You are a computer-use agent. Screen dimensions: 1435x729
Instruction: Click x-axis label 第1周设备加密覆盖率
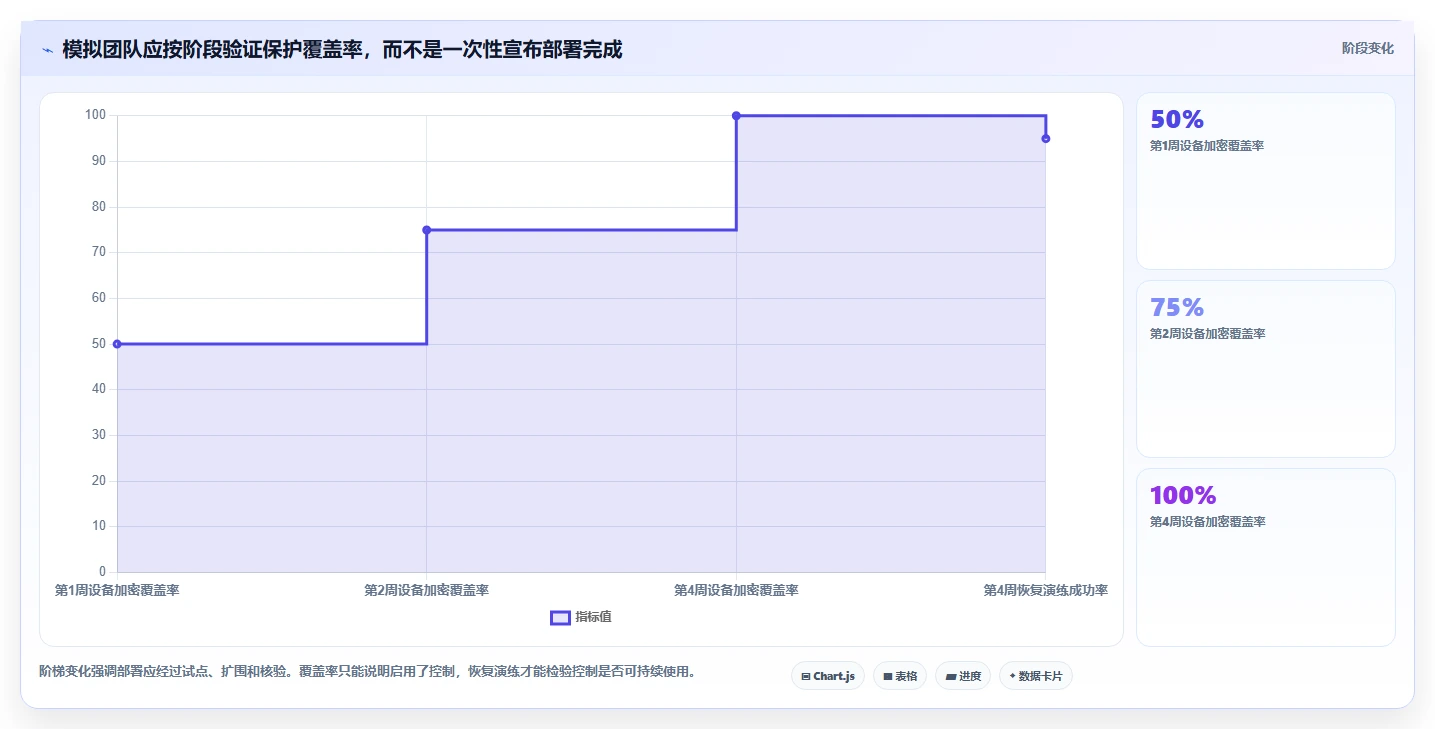pyautogui.click(x=117, y=590)
